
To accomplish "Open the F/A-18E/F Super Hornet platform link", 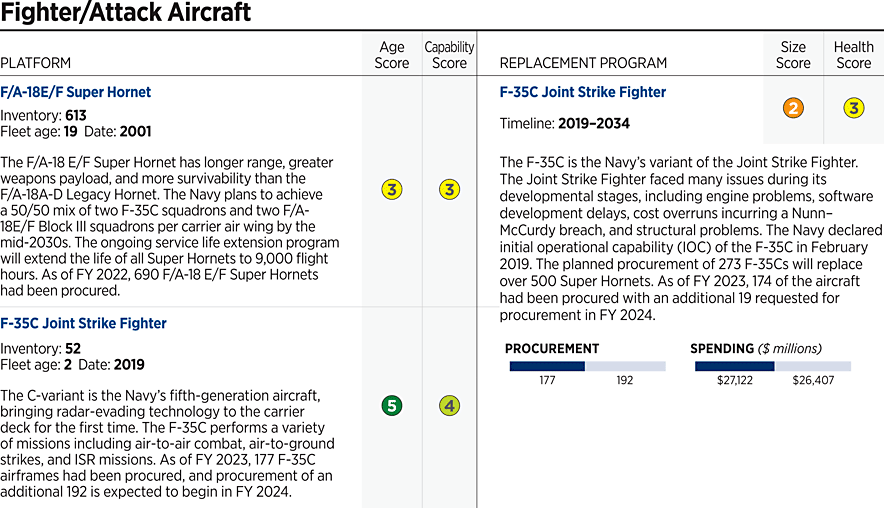I will pyautogui.click(x=76, y=92).
